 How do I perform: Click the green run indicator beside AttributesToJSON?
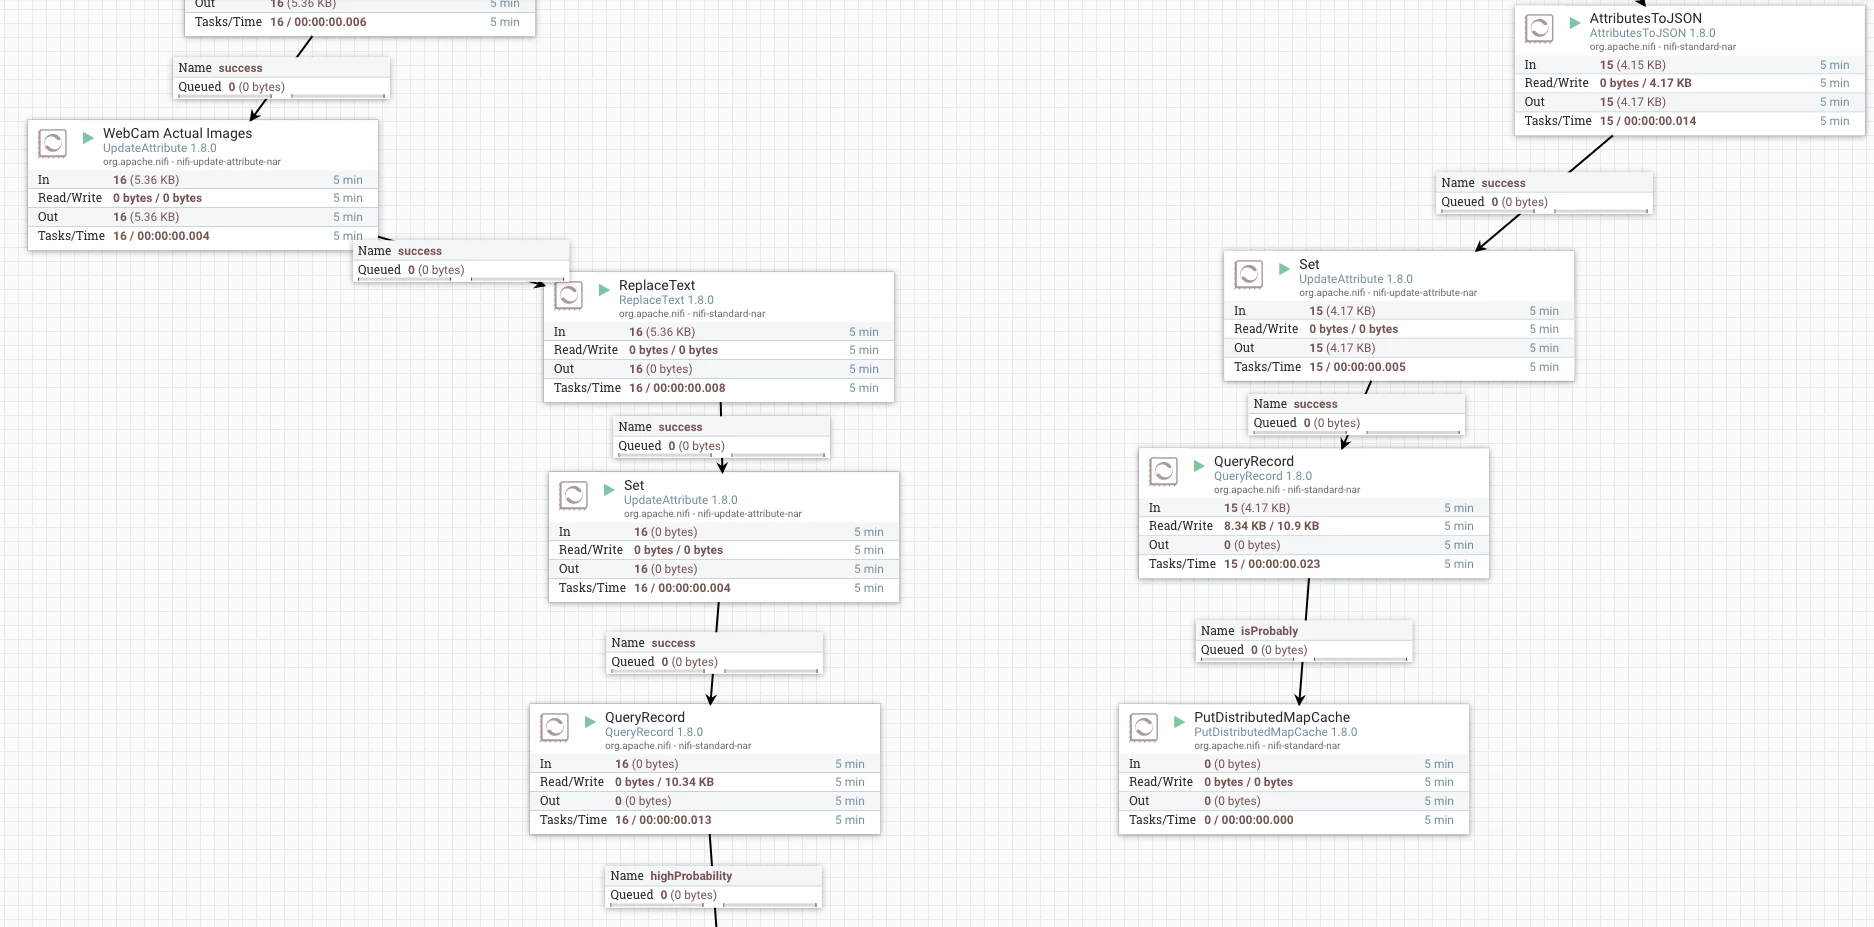[1575, 22]
